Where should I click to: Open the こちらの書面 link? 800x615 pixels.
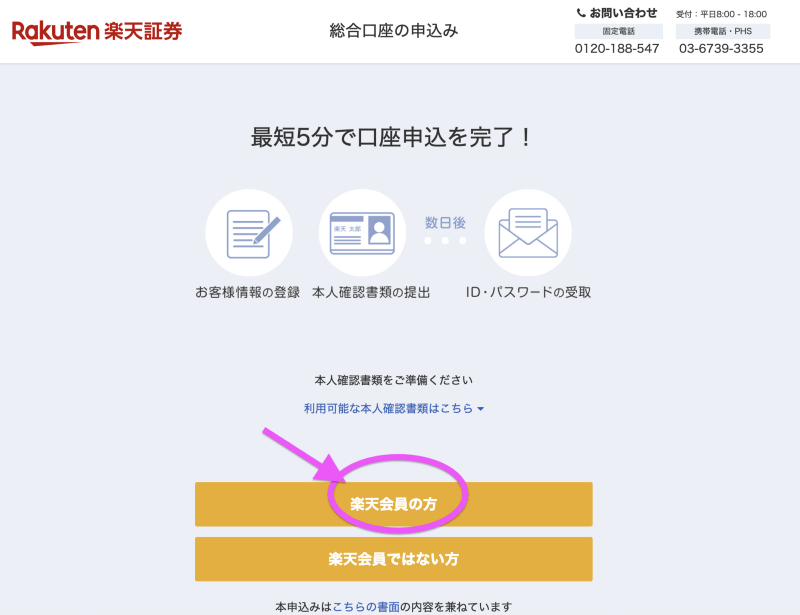tap(366, 607)
